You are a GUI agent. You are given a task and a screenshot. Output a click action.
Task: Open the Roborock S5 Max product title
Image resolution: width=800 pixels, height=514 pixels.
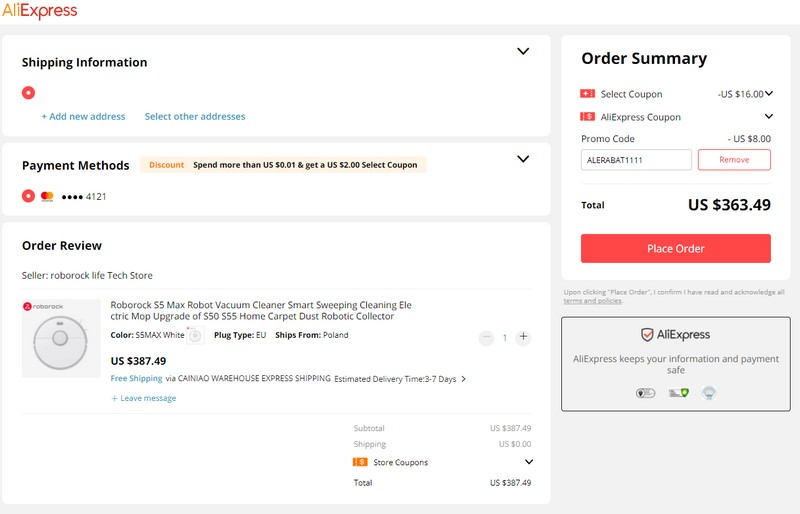click(x=261, y=310)
